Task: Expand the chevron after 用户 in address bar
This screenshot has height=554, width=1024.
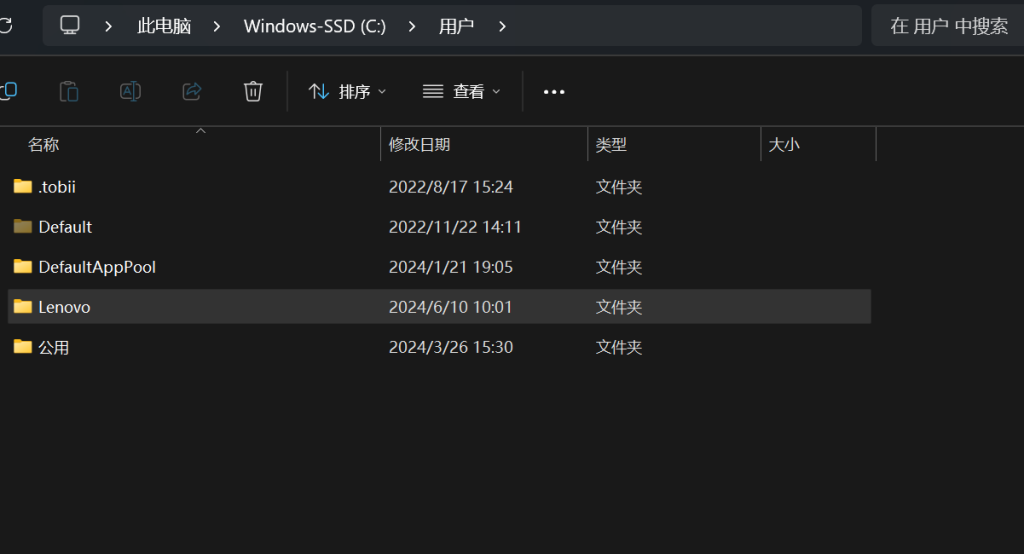Action: tap(502, 26)
